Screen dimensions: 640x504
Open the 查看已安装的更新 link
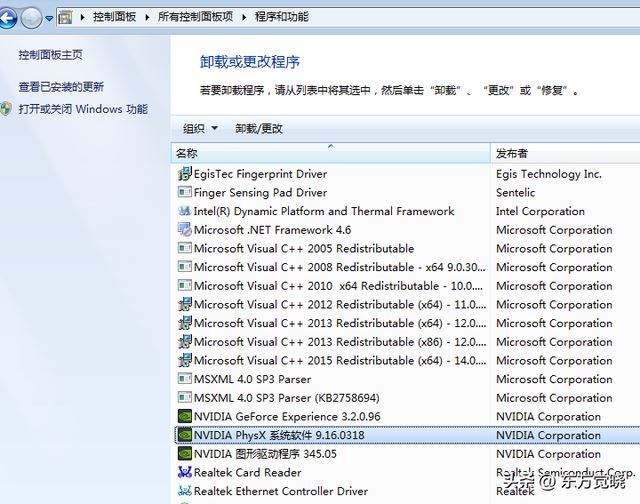pyautogui.click(x=61, y=87)
